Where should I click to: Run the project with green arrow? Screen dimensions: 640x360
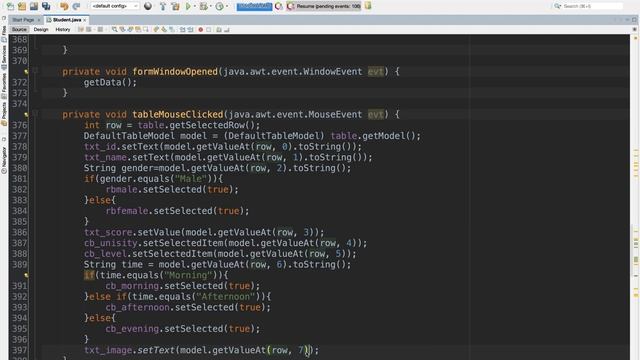(x=188, y=6)
